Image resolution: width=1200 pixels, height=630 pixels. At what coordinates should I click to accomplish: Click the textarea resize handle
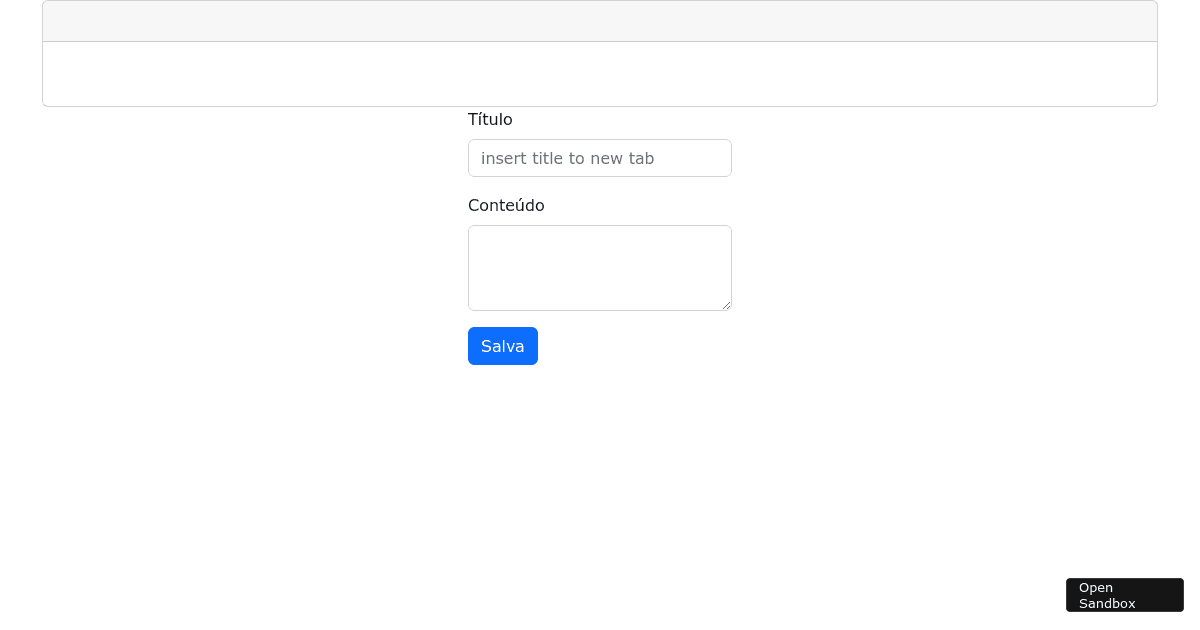tap(728, 306)
